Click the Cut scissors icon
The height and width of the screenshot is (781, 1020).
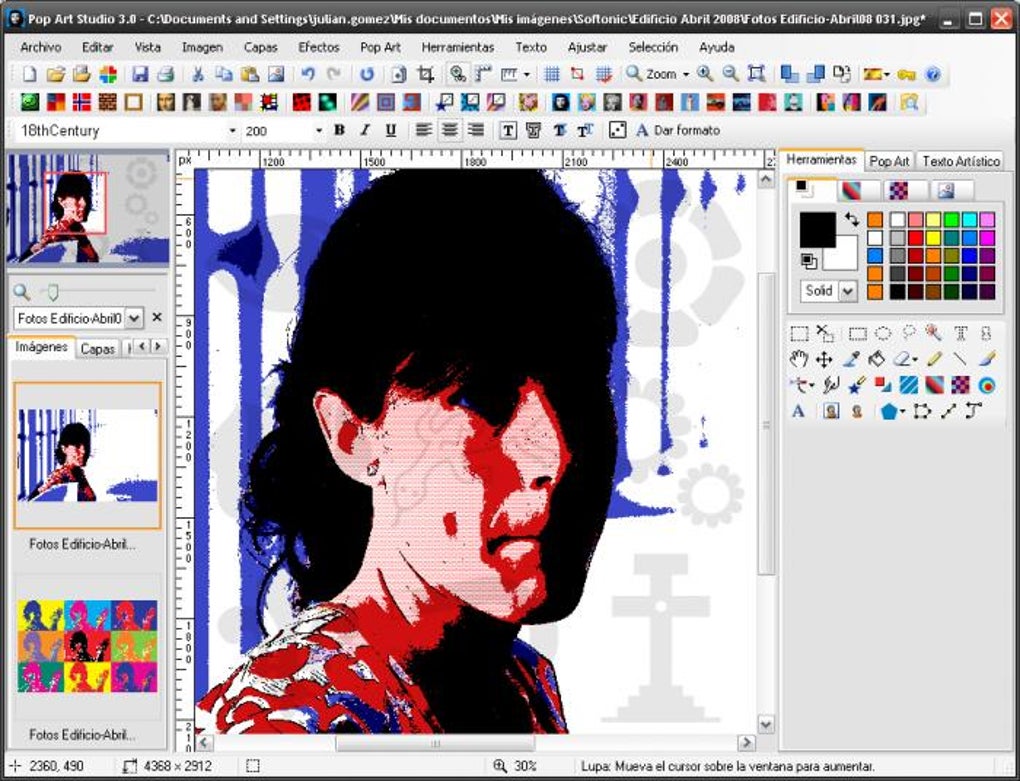198,74
